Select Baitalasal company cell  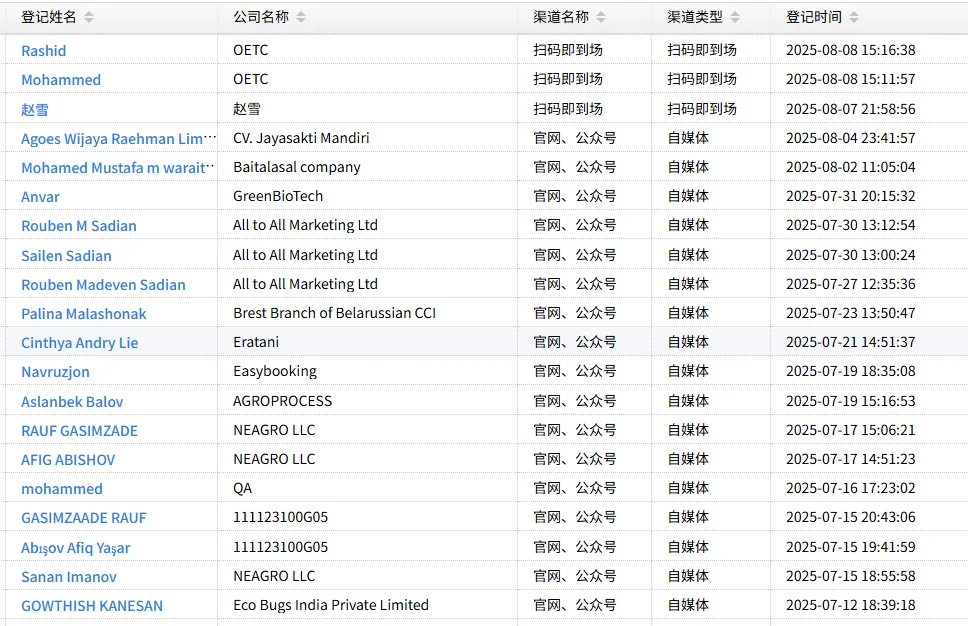(296, 167)
